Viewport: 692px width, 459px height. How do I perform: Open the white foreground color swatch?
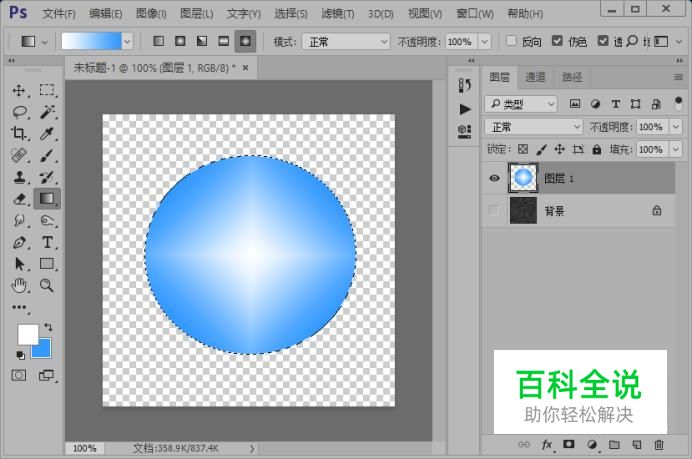point(28,335)
